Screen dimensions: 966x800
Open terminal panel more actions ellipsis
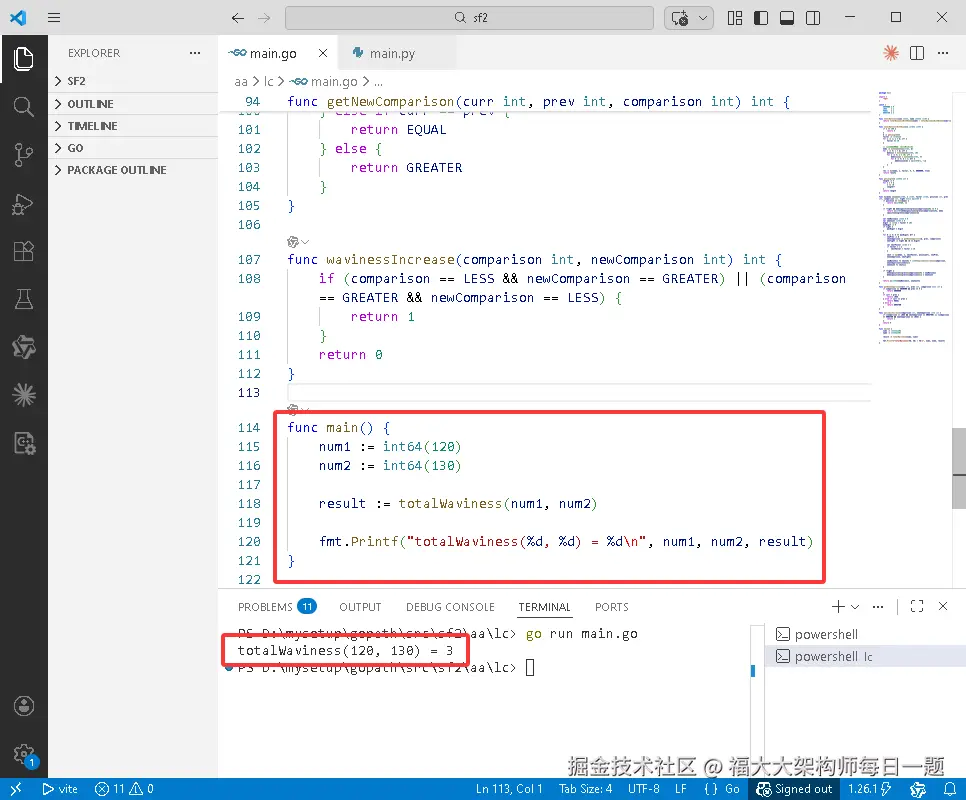tap(878, 607)
